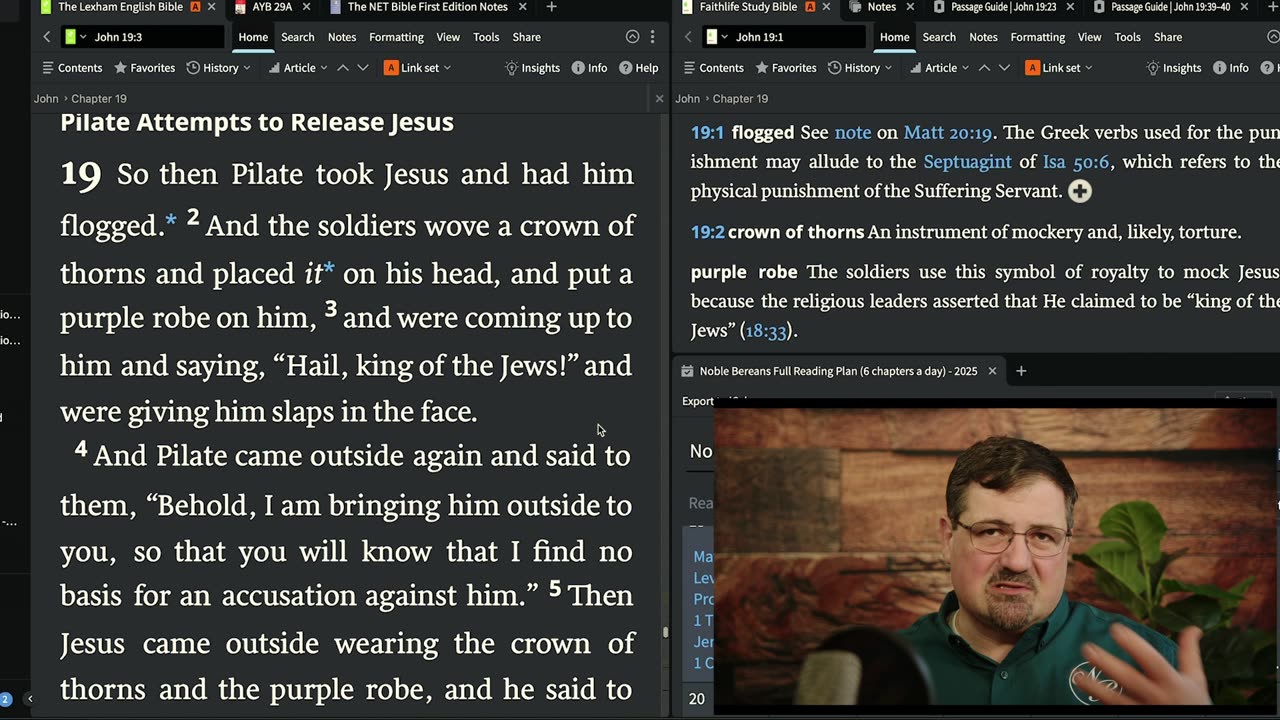Open the Article navigation dropdown in the Lexham panel
This screenshot has width=1280, height=720.
[x=298, y=68]
